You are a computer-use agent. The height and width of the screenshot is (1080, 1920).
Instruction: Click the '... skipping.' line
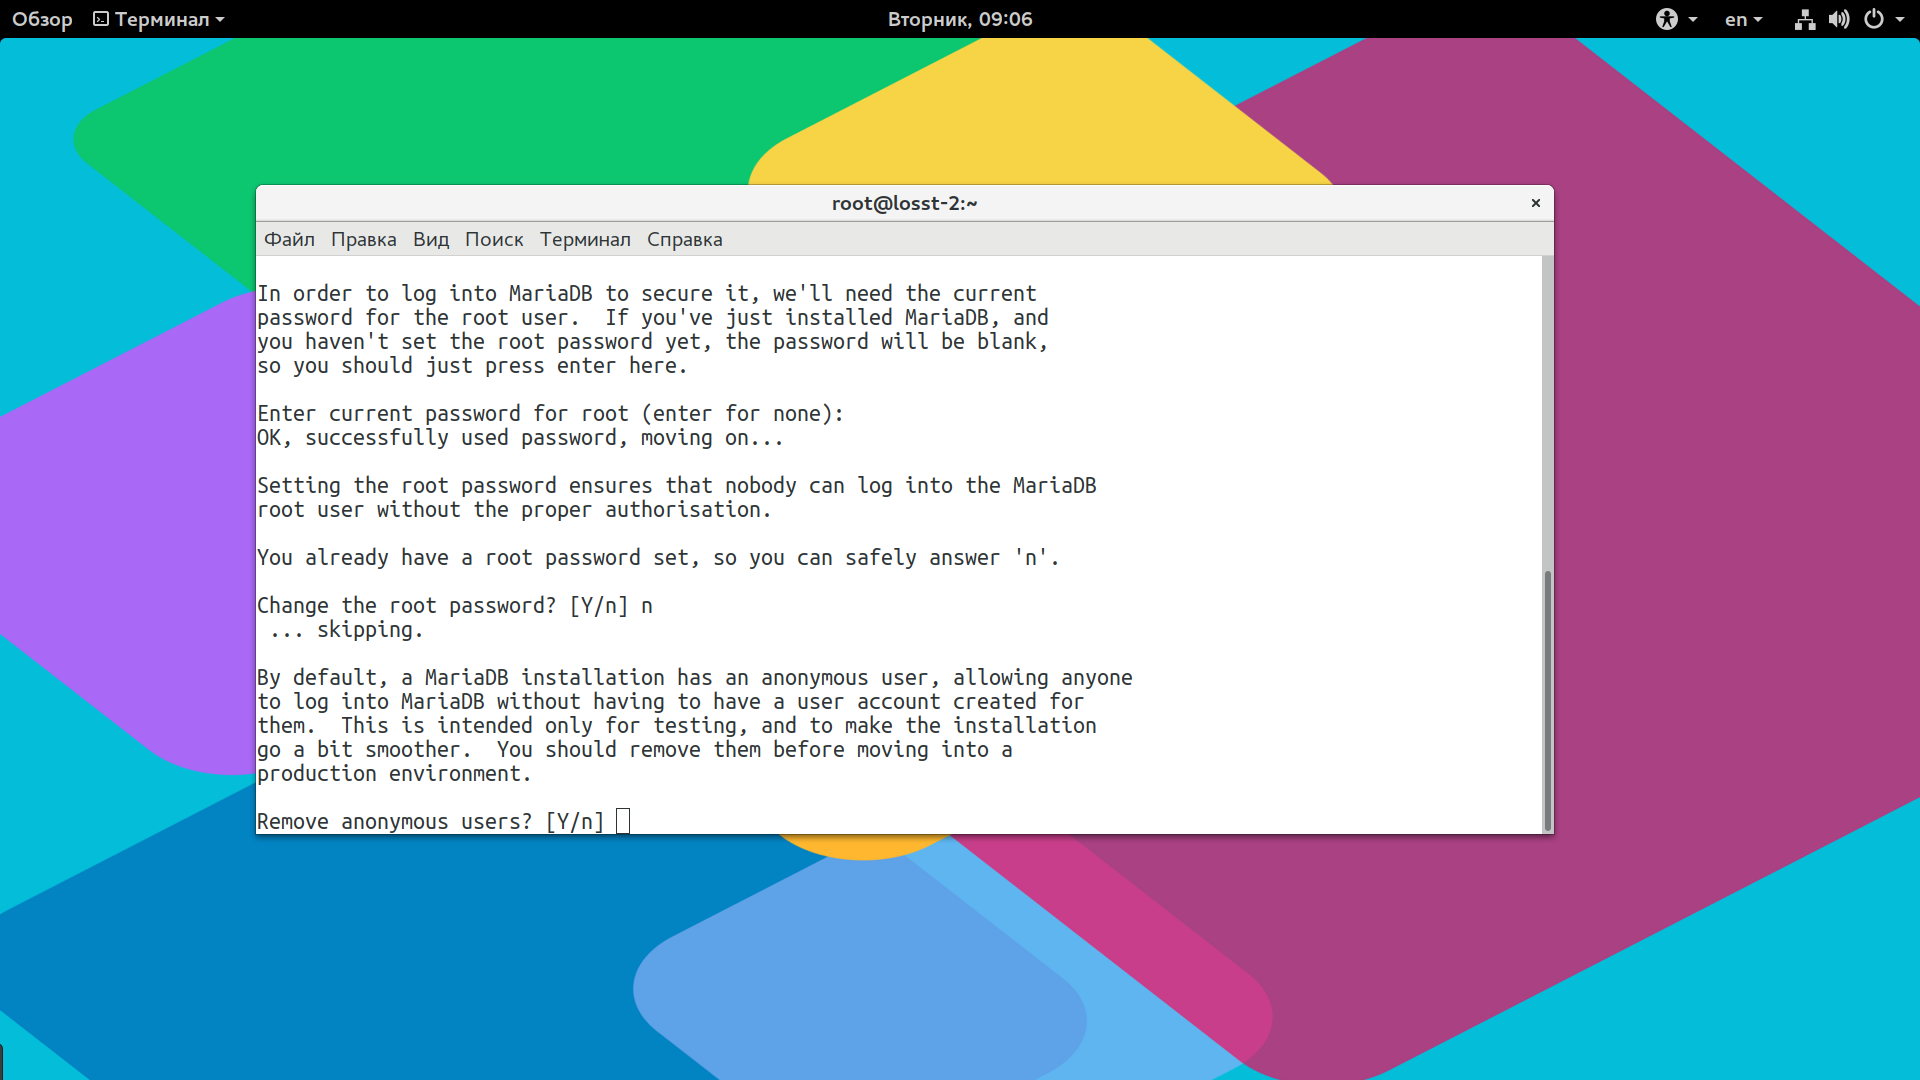click(x=347, y=630)
